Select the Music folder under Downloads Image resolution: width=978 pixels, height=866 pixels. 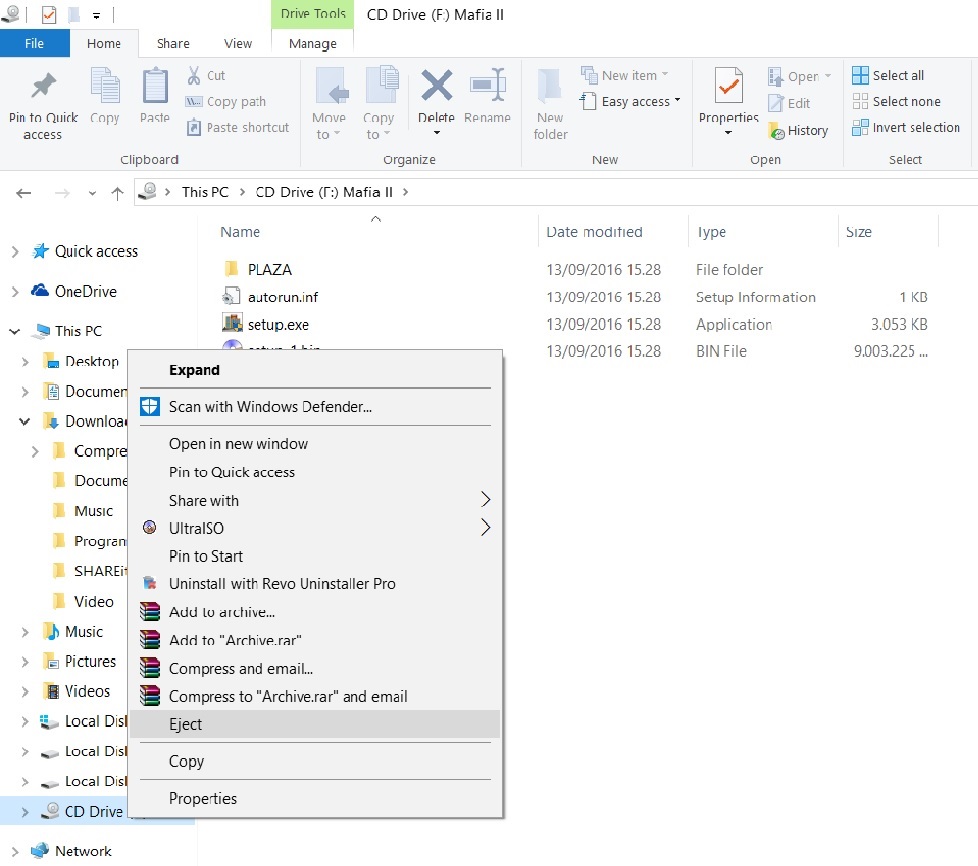(x=94, y=511)
